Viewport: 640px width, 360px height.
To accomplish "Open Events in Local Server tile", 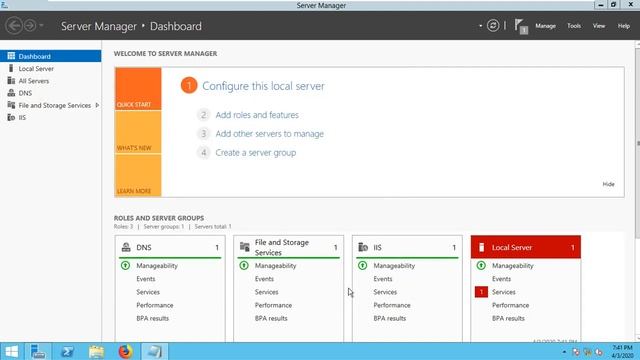I will [501, 279].
